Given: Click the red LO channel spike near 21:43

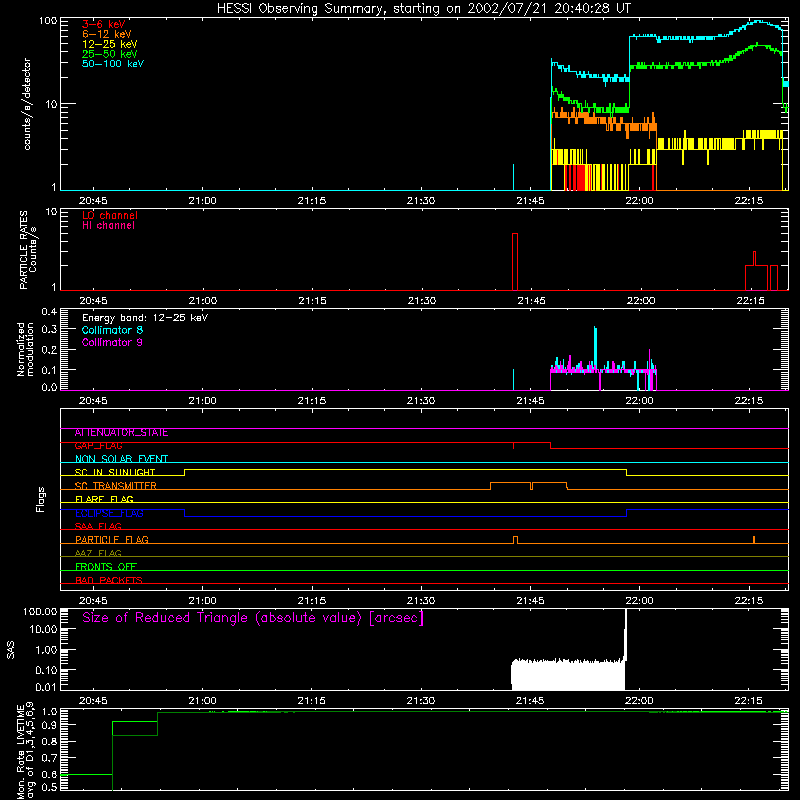Looking at the screenshot, I should pyautogui.click(x=515, y=262).
